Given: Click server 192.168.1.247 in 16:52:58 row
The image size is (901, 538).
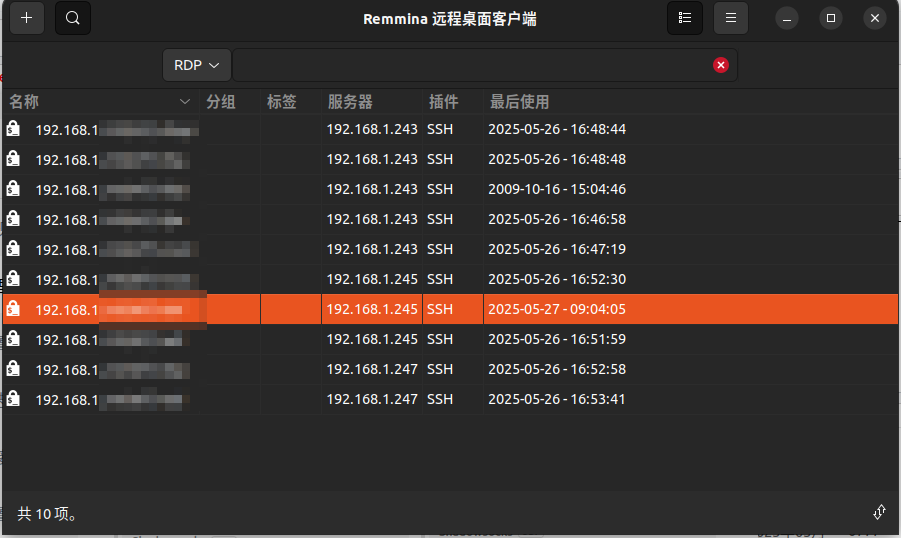Looking at the screenshot, I should pos(372,369).
